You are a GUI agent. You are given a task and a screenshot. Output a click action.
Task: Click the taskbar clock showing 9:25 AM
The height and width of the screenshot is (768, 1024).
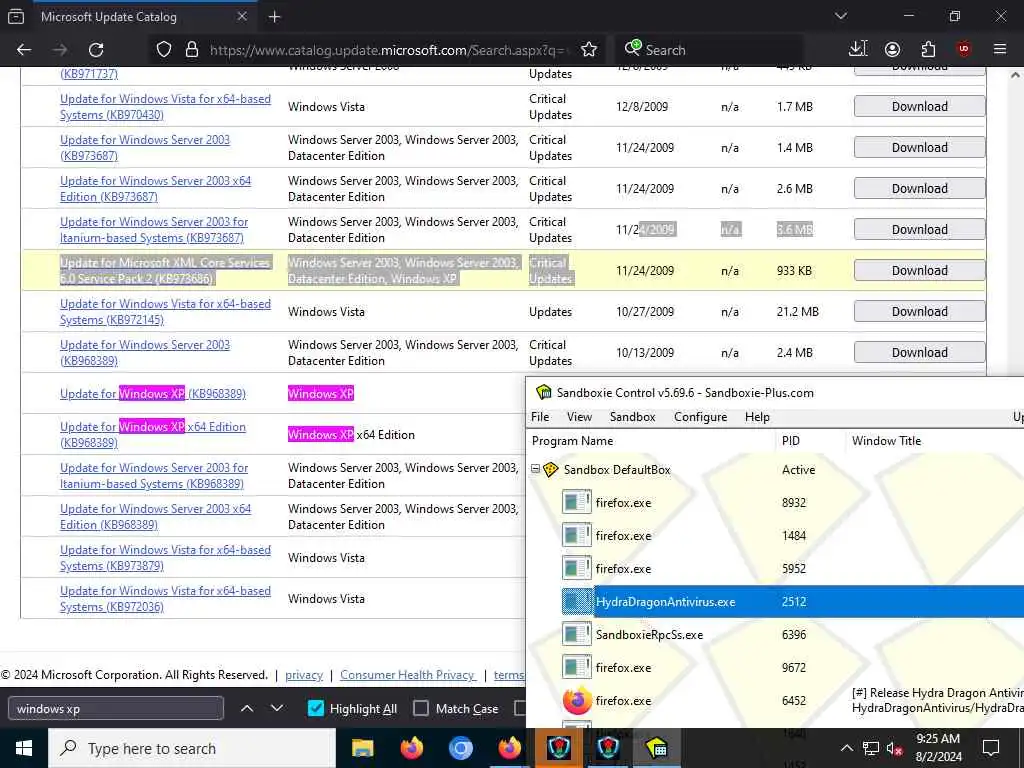[x=938, y=748]
